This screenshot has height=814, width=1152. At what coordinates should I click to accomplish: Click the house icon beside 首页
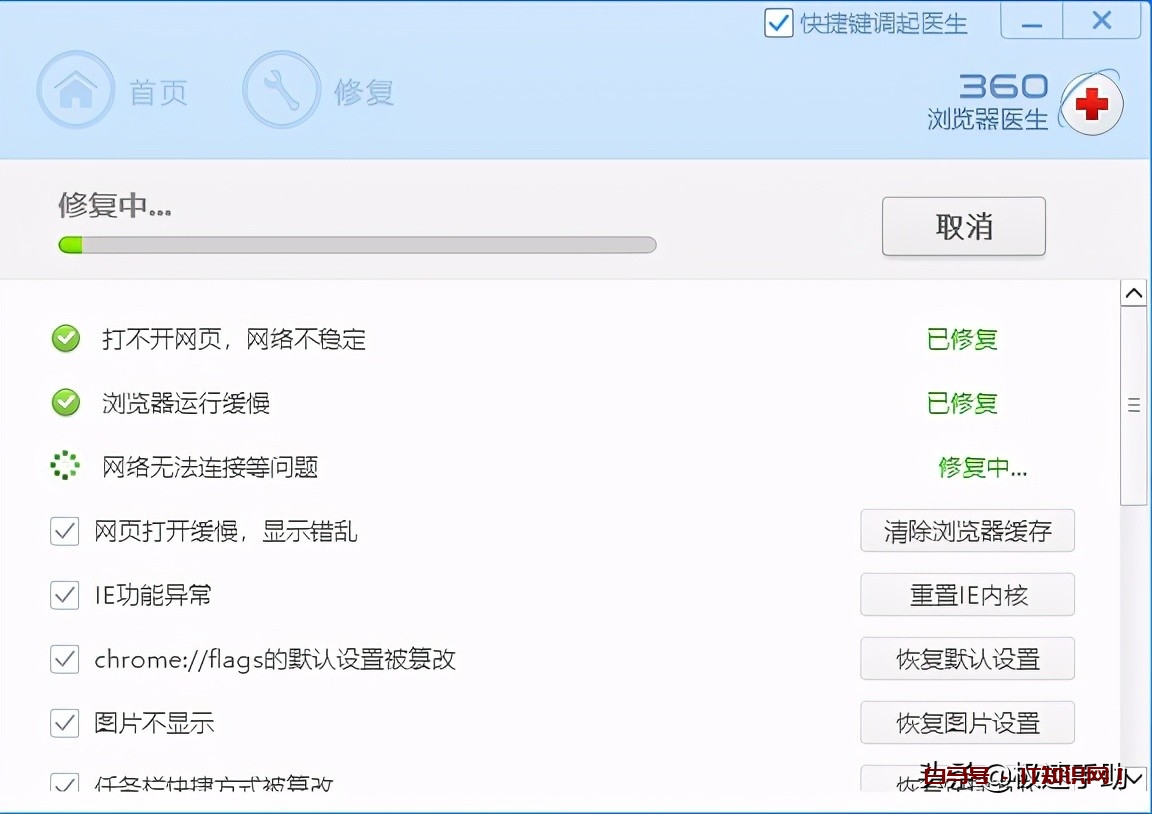76,89
